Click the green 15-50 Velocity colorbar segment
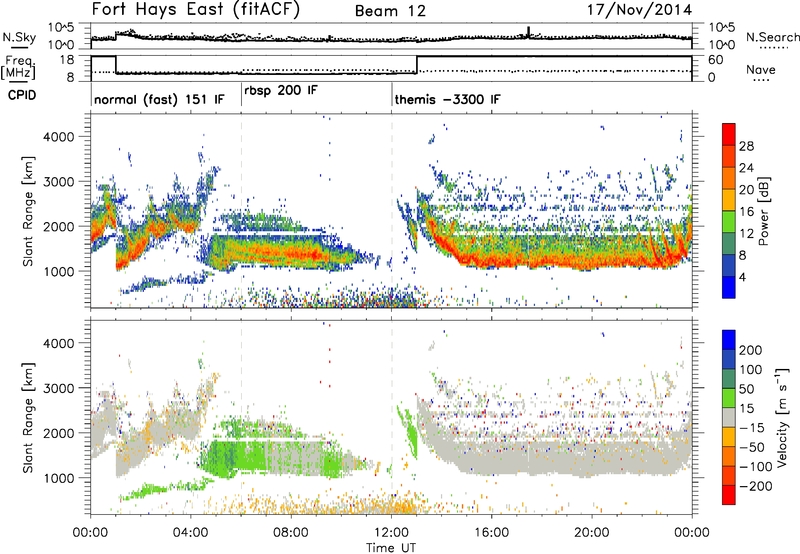Screen dimensions: 800x554 click(729, 398)
